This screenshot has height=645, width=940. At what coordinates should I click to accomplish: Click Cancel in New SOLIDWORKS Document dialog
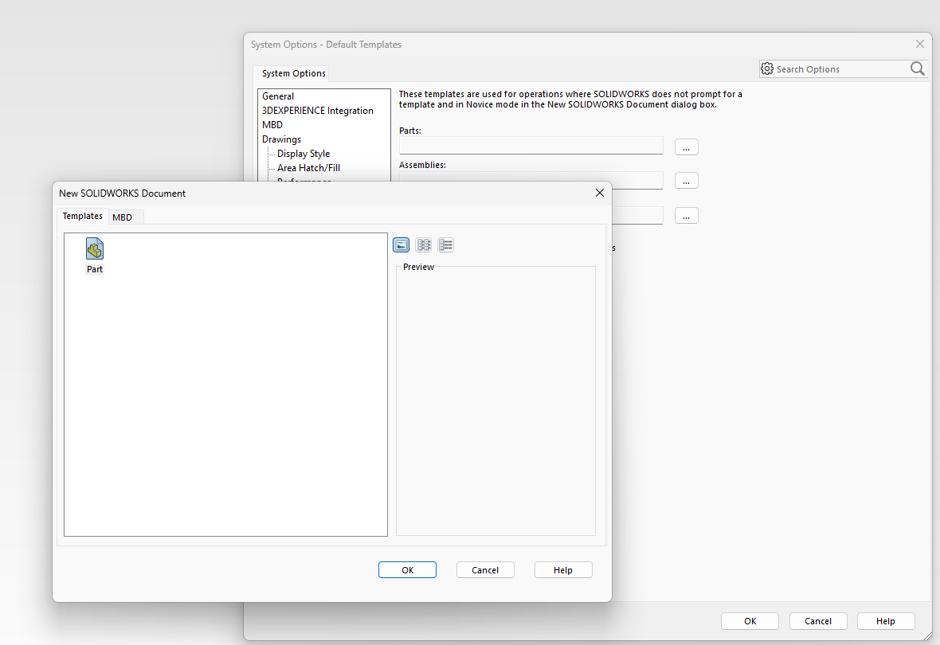pos(485,570)
